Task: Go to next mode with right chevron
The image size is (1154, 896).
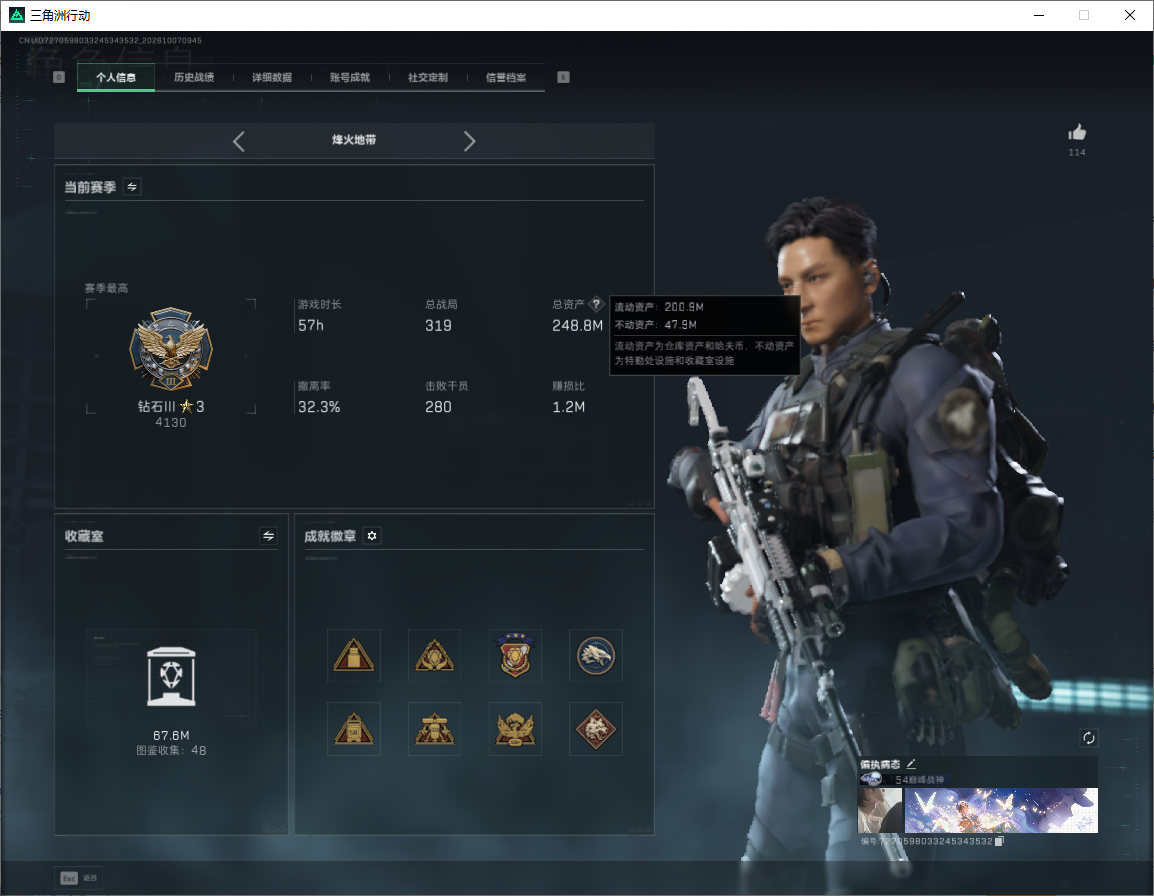Action: coord(470,141)
